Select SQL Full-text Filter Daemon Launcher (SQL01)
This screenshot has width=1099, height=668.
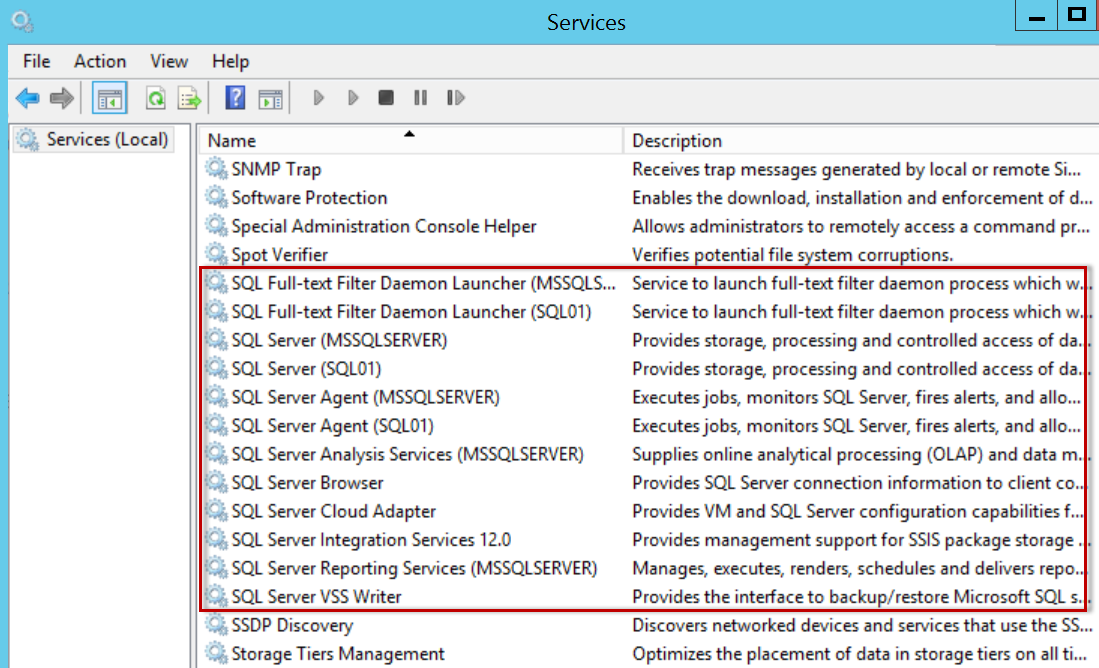(x=411, y=312)
